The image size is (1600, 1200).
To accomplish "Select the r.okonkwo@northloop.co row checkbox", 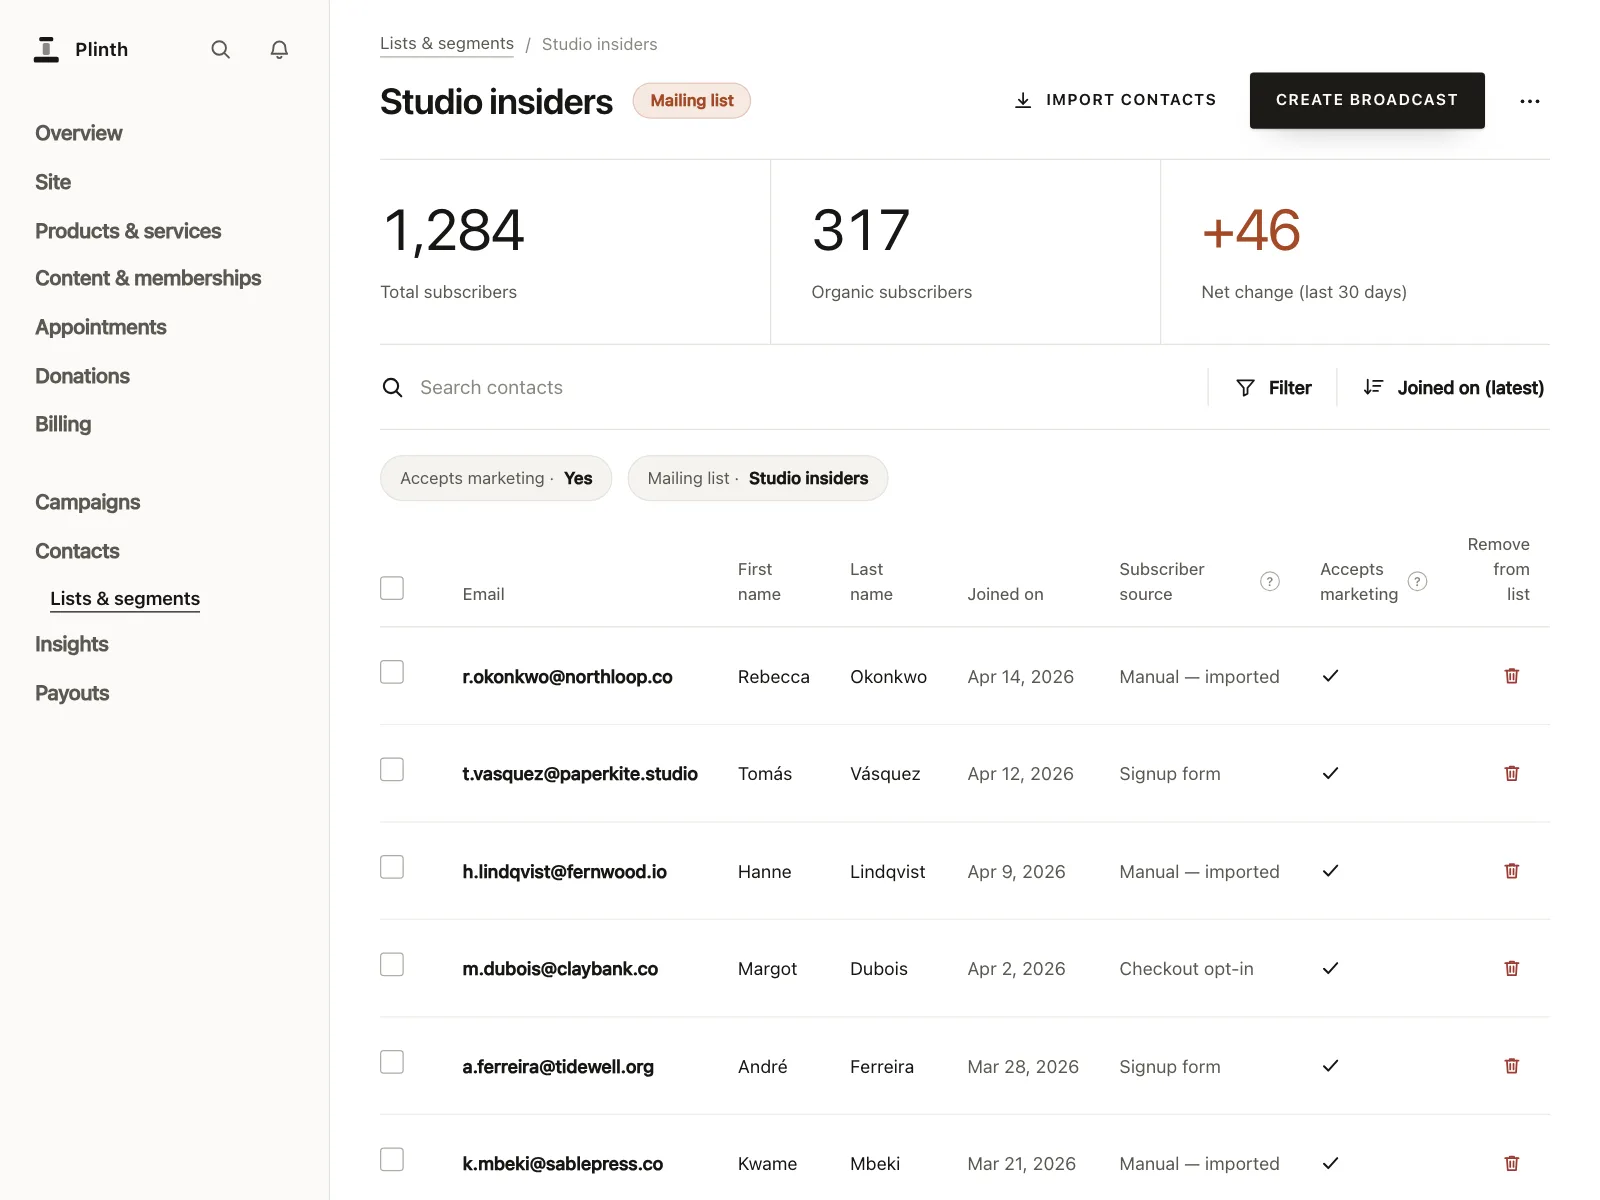I will click(392, 672).
